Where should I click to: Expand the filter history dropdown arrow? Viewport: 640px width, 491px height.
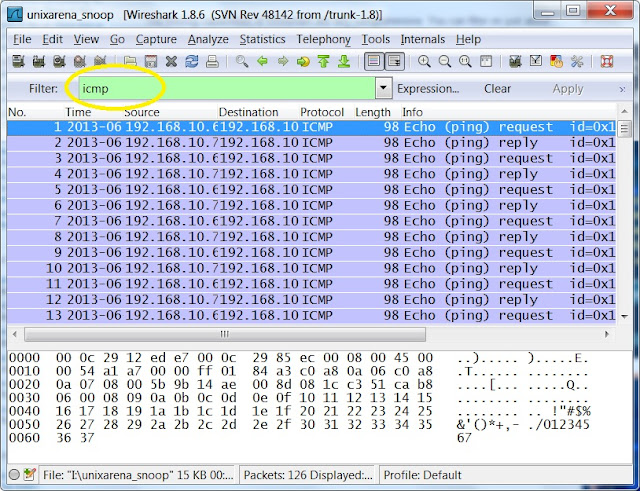(x=383, y=88)
